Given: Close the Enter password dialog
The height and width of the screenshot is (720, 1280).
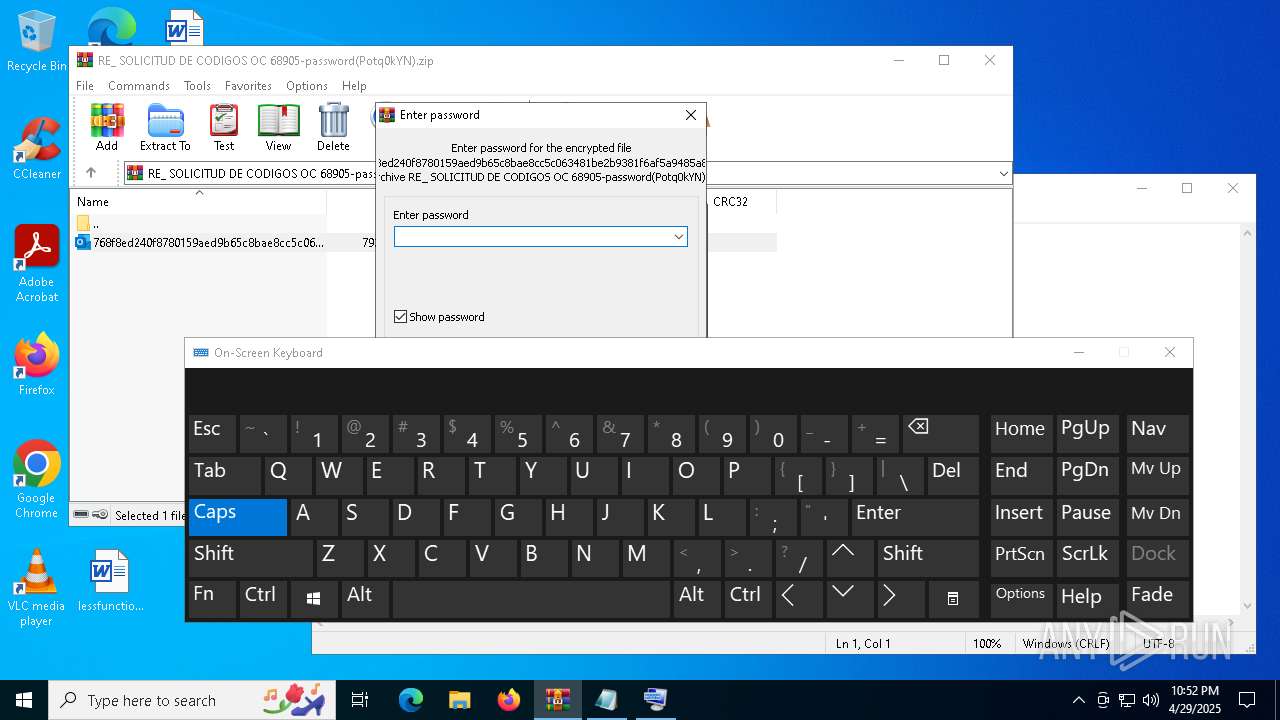Looking at the screenshot, I should tap(690, 115).
